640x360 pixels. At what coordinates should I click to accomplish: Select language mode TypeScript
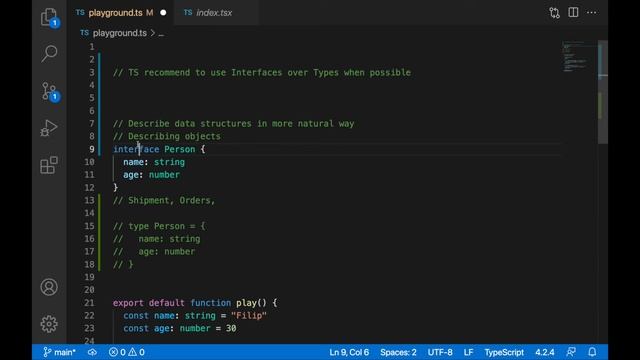tap(504, 352)
